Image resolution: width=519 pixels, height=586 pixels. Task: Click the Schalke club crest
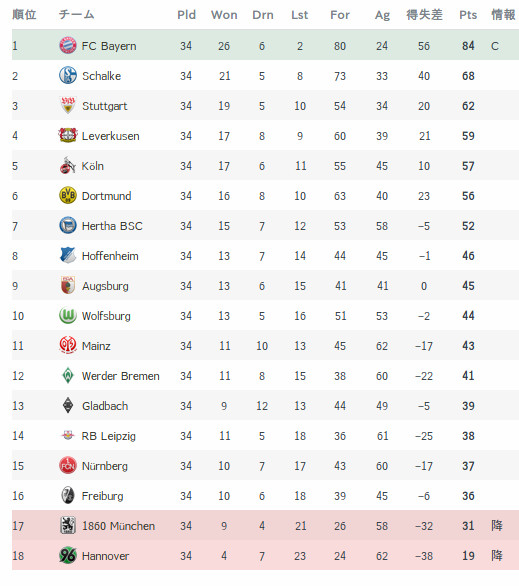68,75
